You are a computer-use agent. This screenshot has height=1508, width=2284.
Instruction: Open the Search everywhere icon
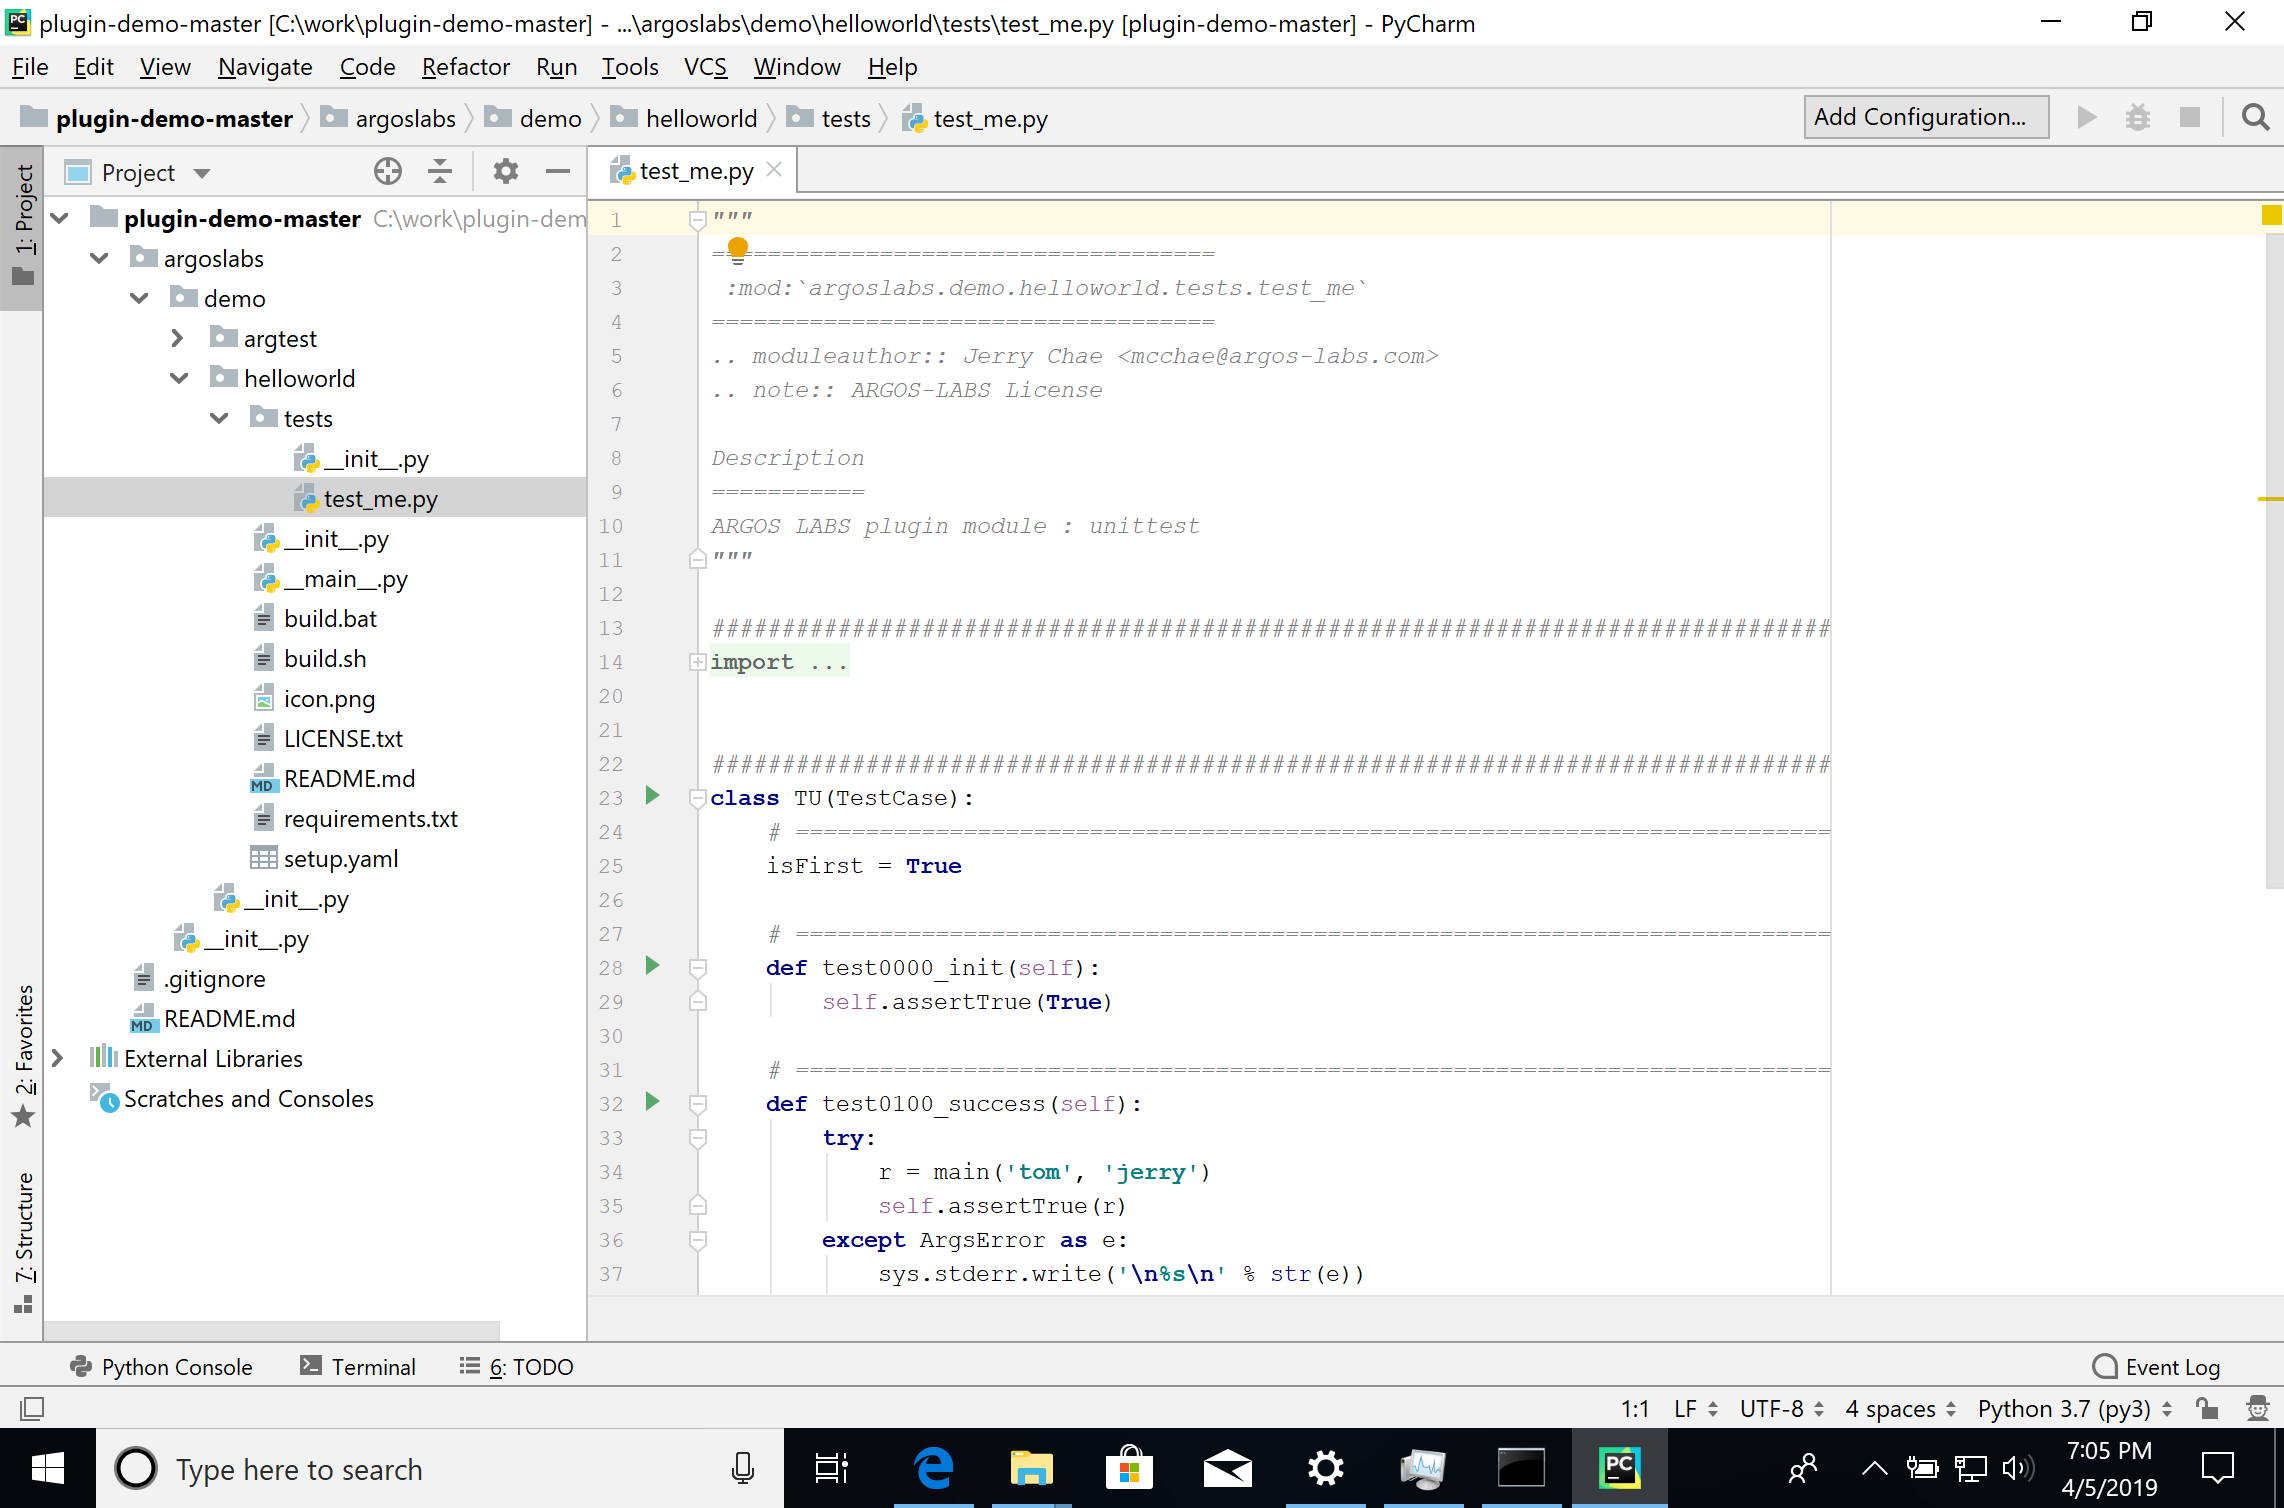coord(2255,116)
